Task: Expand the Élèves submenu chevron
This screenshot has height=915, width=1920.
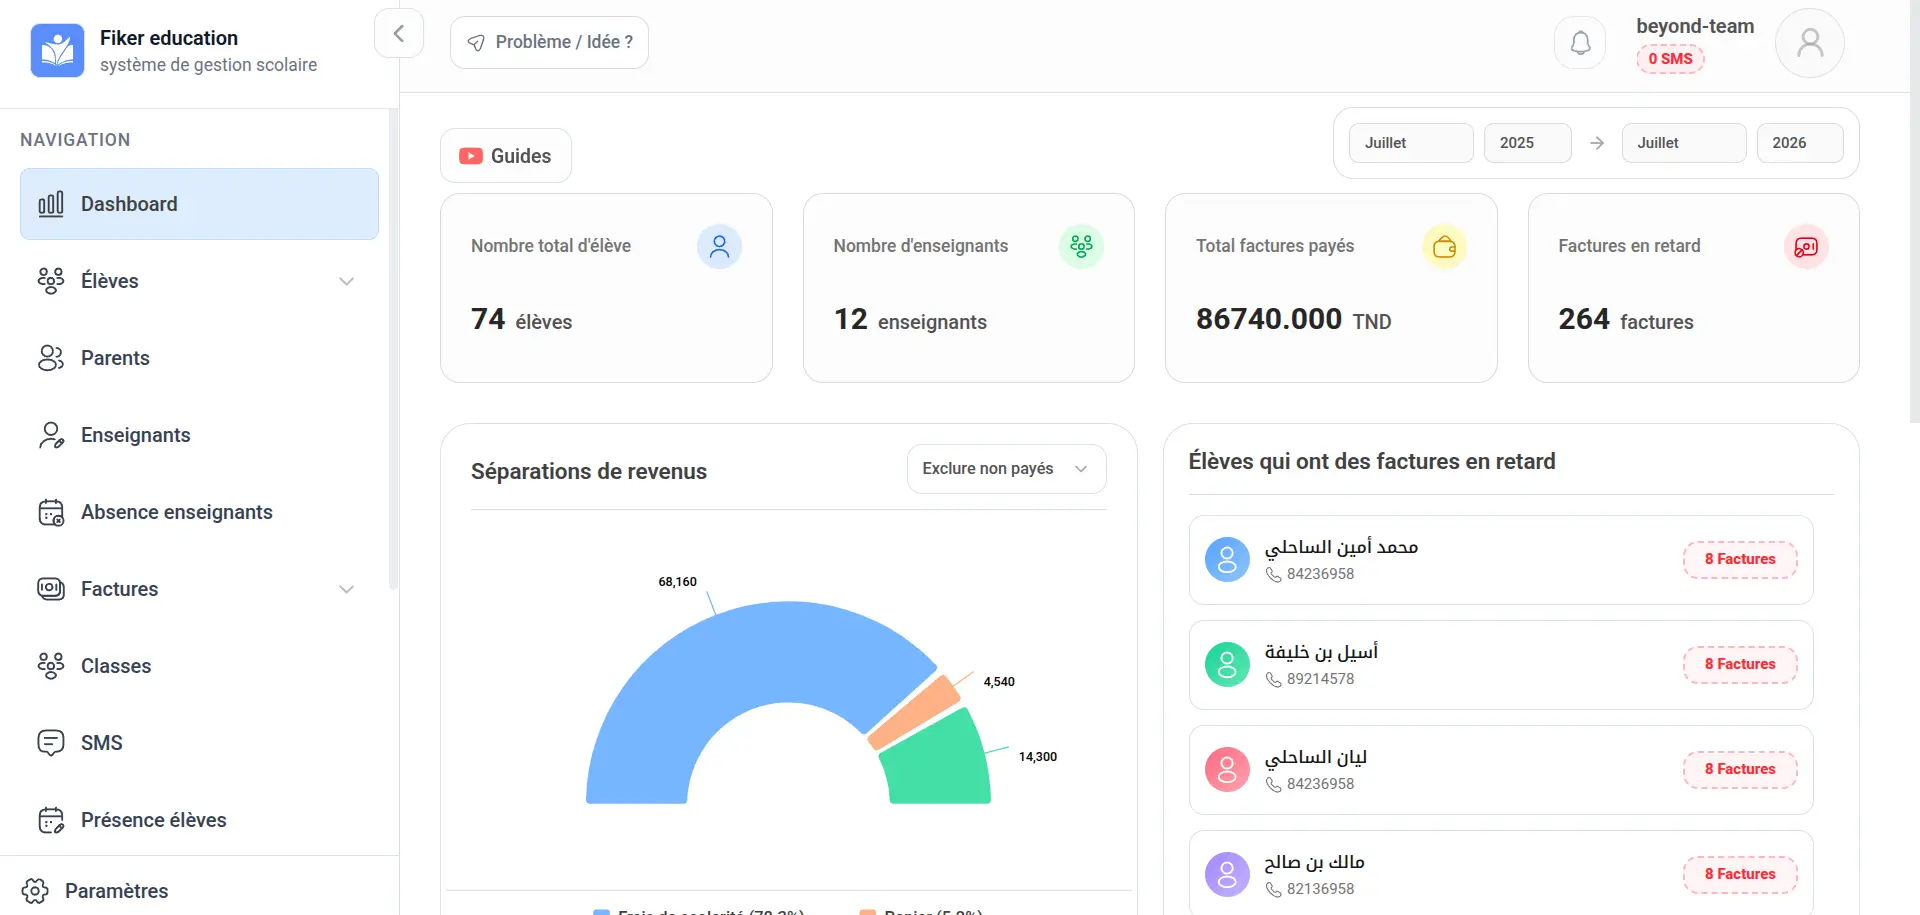Action: tap(346, 281)
